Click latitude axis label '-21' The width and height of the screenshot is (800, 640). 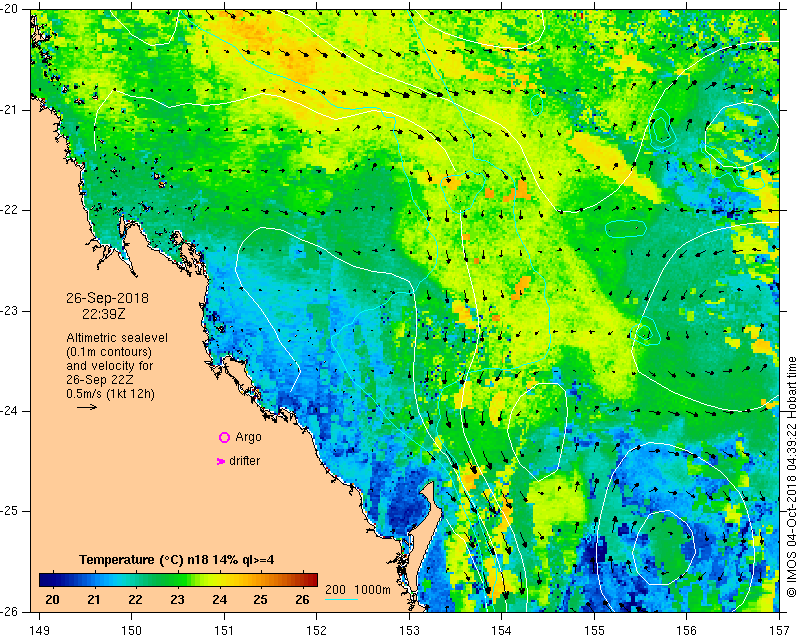click(9, 110)
